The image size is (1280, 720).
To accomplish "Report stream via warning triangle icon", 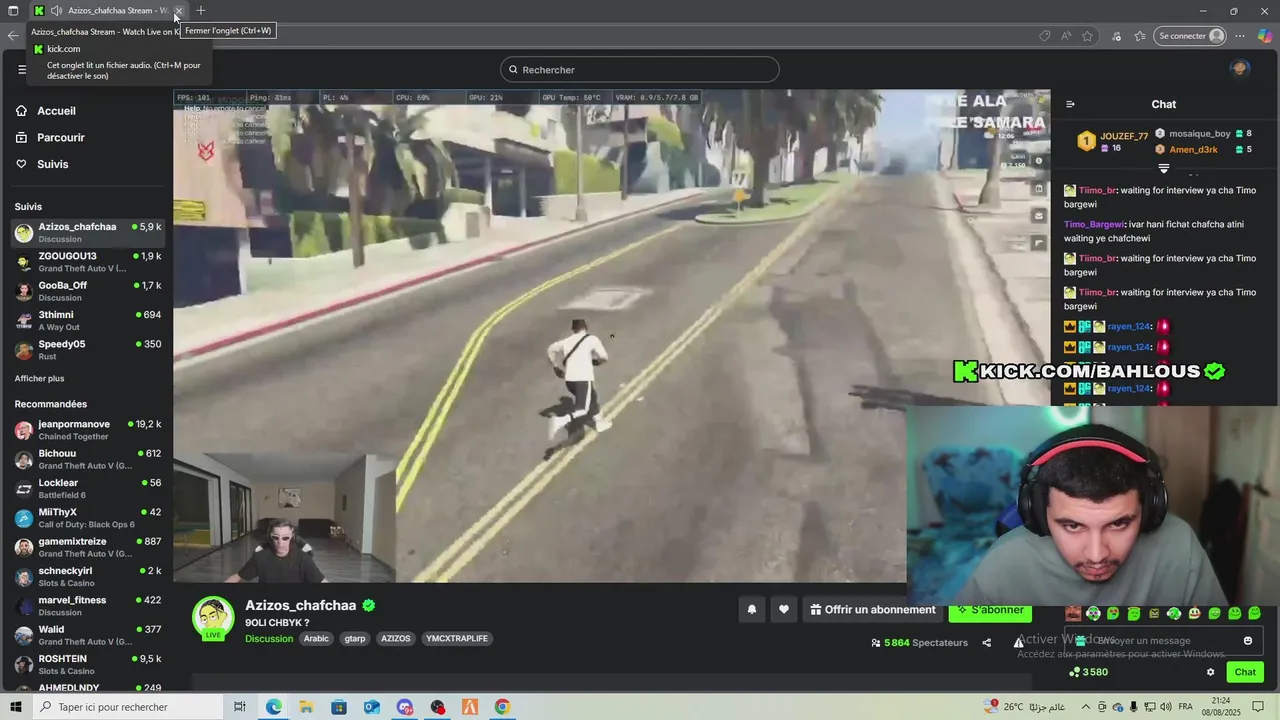I will (x=1018, y=643).
